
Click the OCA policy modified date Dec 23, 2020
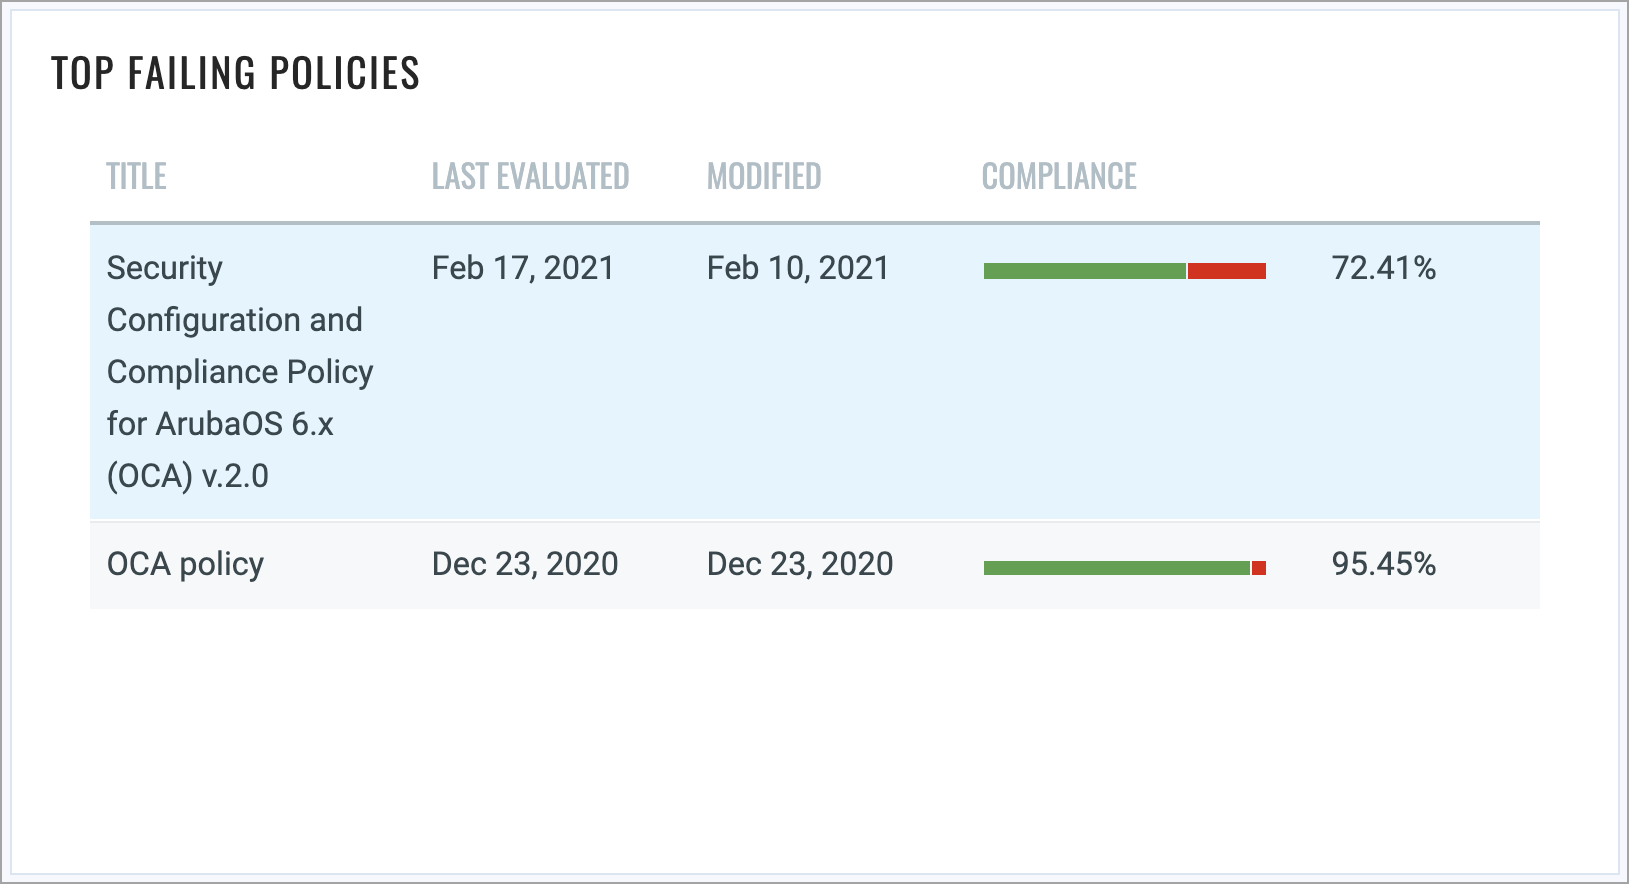tap(800, 564)
